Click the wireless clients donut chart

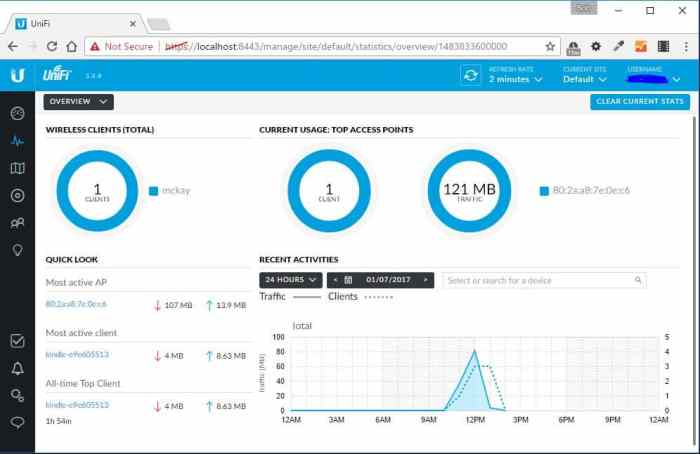click(x=97, y=191)
